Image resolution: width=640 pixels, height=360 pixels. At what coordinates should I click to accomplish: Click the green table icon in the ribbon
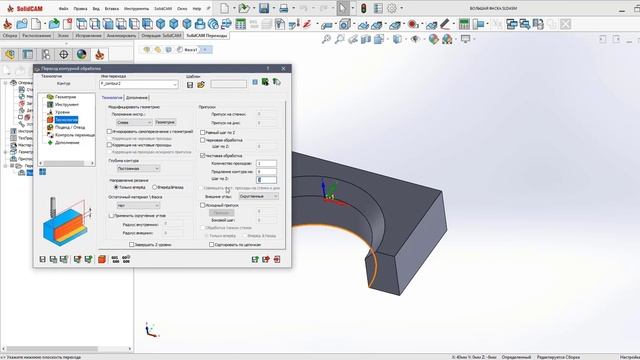(240, 24)
